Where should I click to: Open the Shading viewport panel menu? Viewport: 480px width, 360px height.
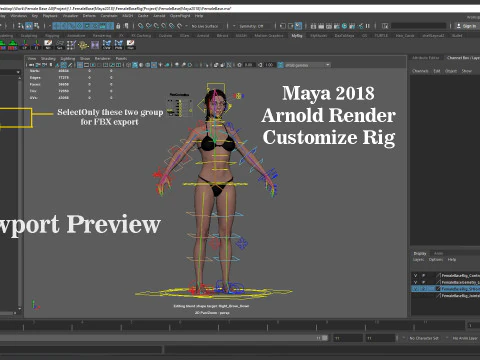48,58
